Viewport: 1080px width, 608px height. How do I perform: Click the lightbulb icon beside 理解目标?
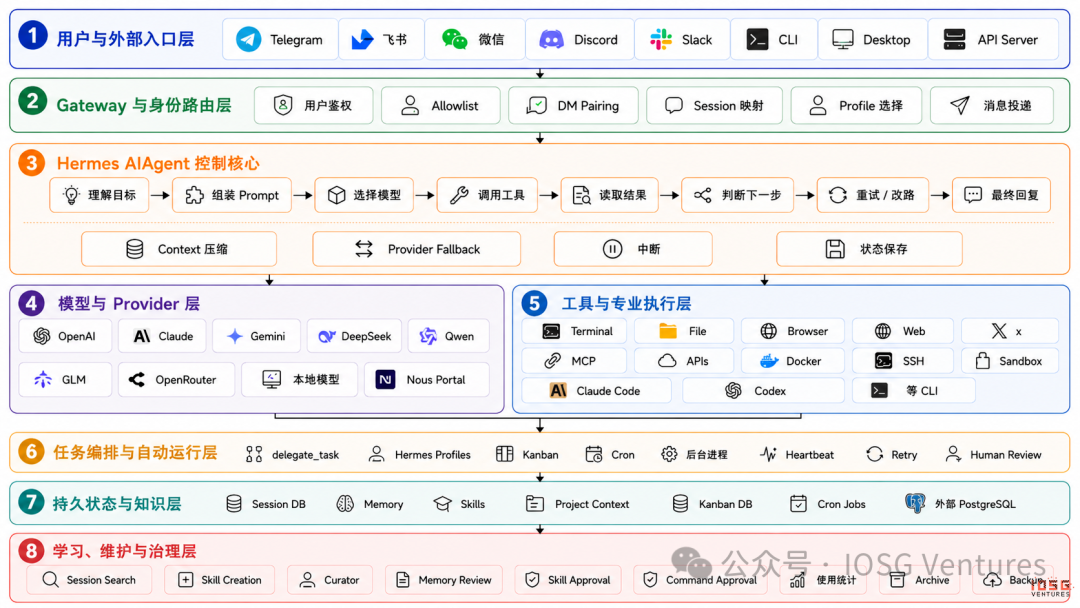tap(71, 195)
